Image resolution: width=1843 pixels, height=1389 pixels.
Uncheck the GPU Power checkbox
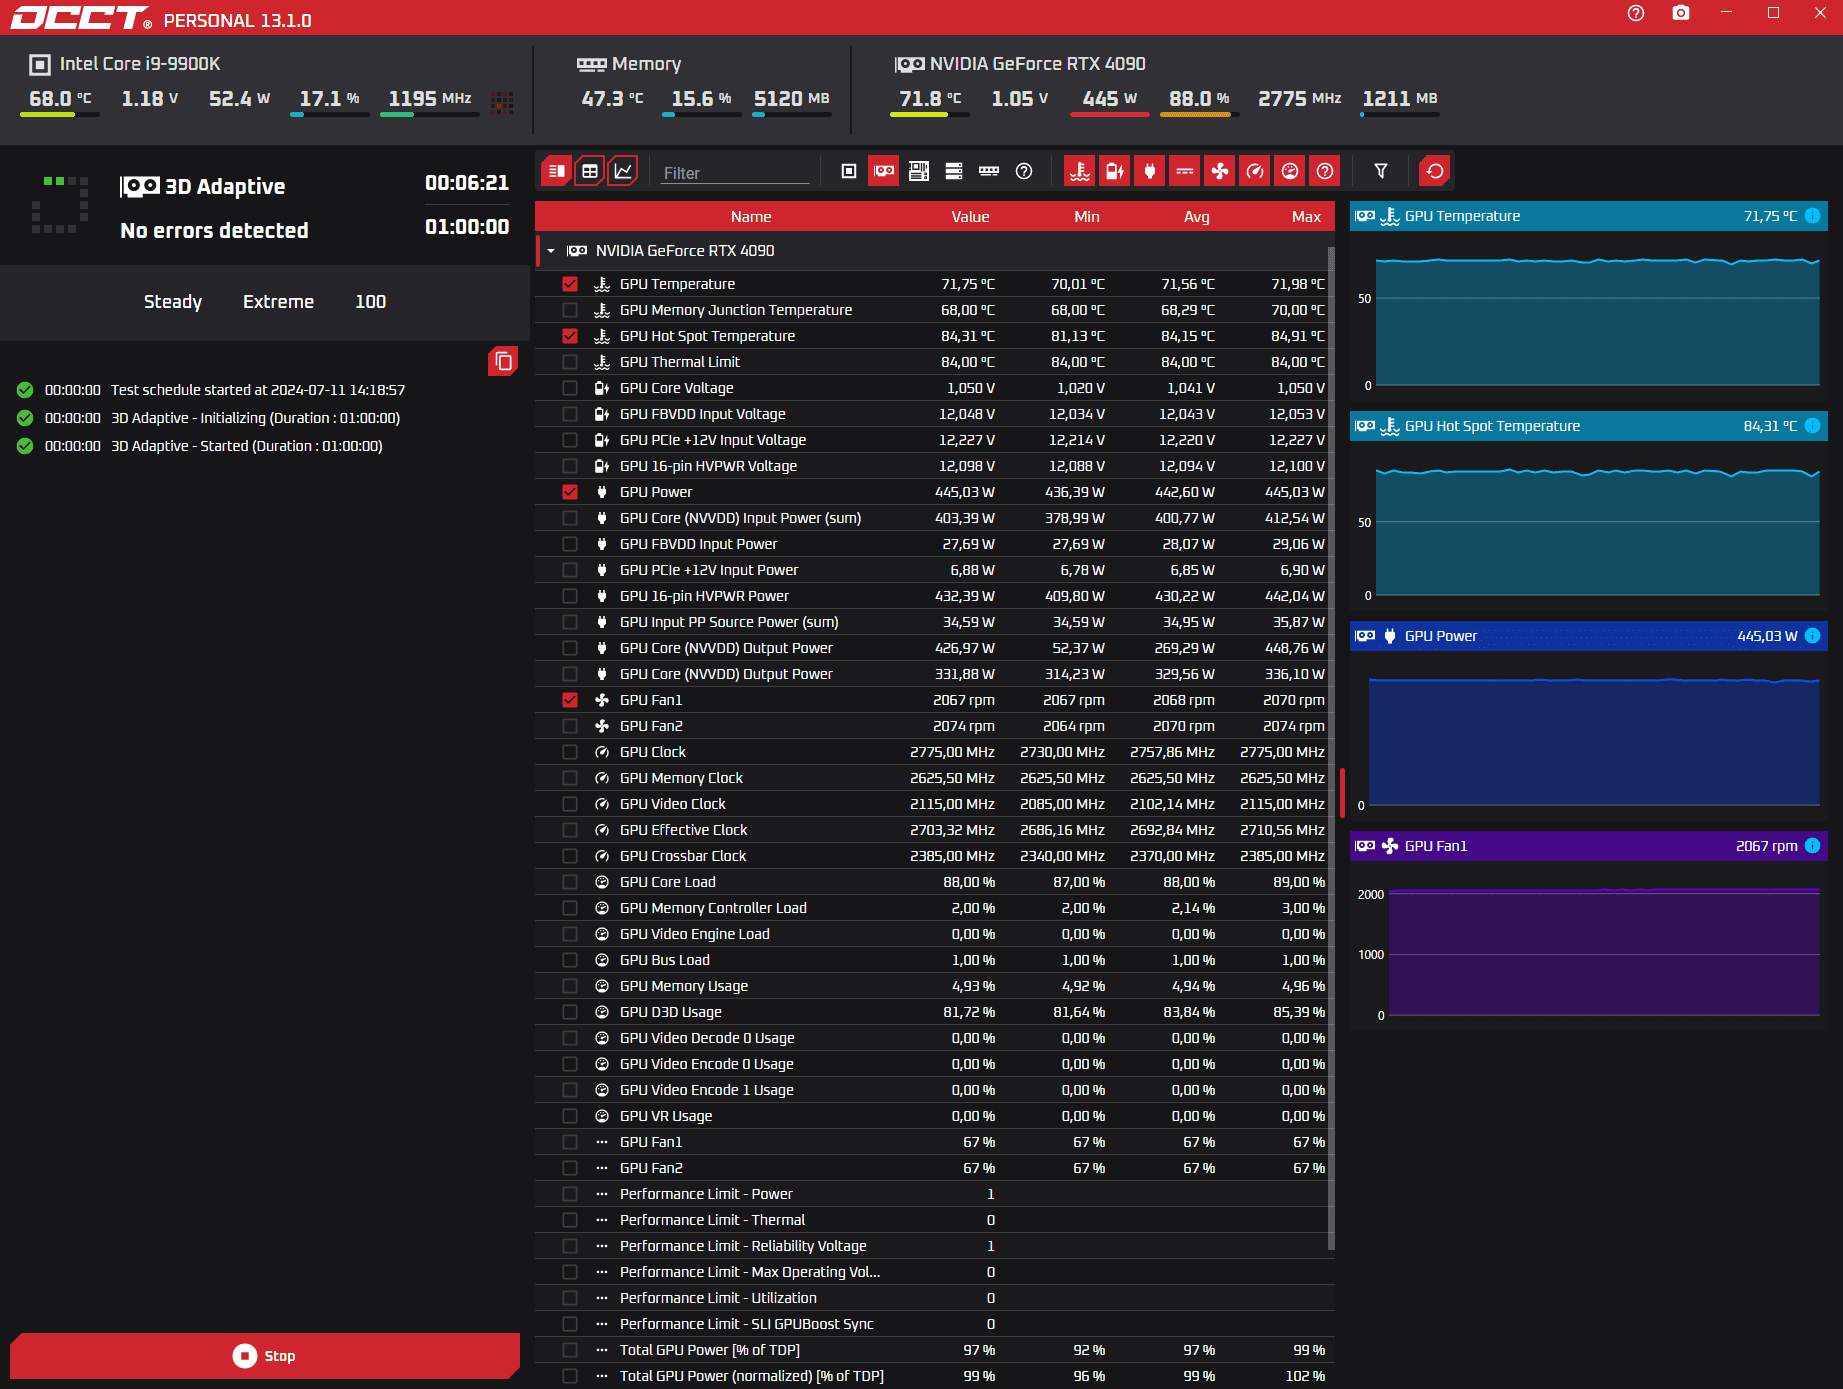[570, 492]
